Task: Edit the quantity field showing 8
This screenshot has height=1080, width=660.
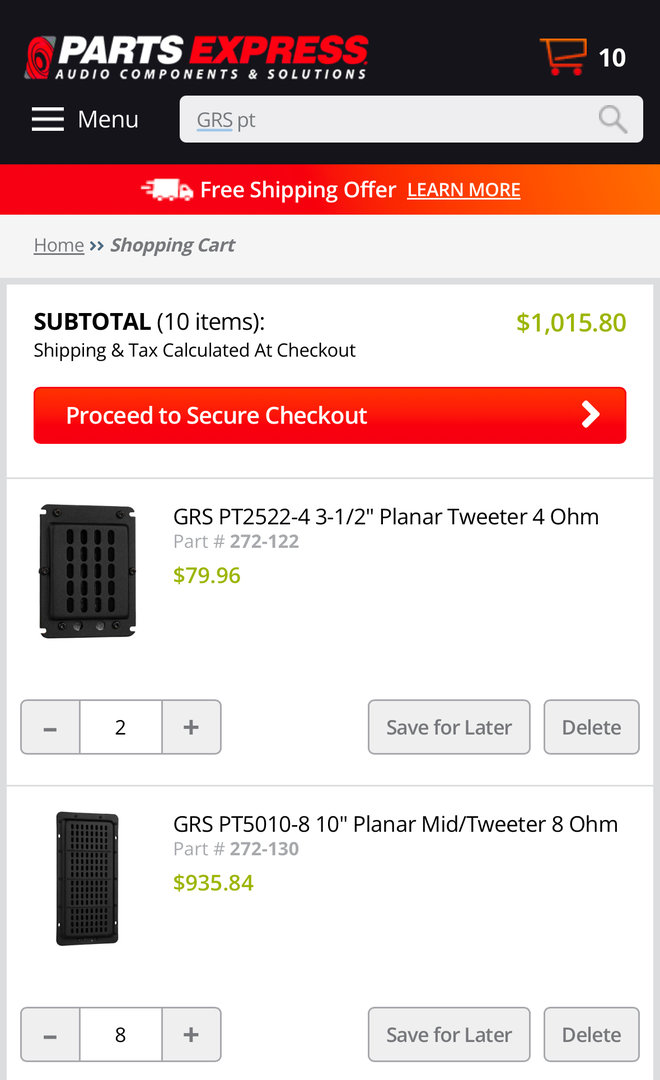Action: coord(121,1034)
